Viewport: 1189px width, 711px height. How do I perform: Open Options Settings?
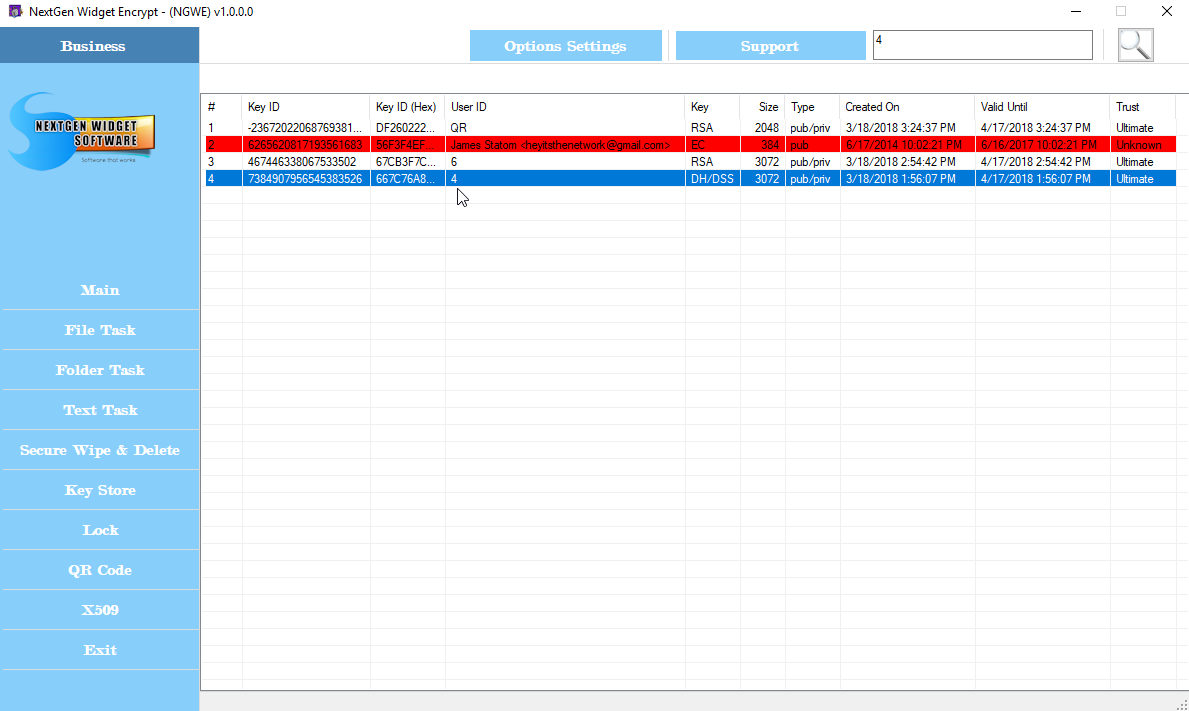[566, 45]
